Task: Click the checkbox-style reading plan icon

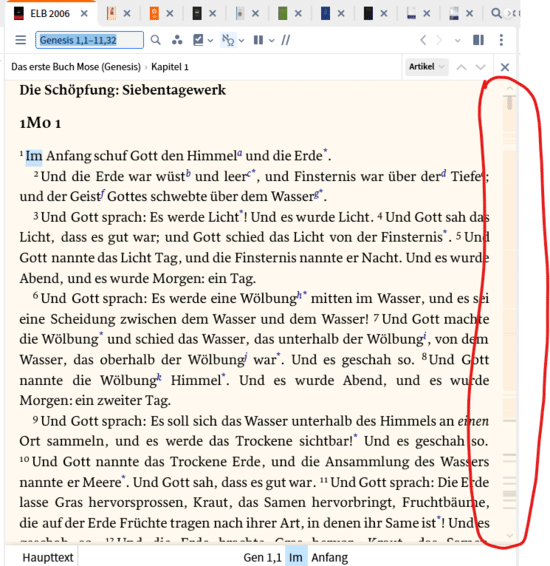Action: click(x=198, y=40)
